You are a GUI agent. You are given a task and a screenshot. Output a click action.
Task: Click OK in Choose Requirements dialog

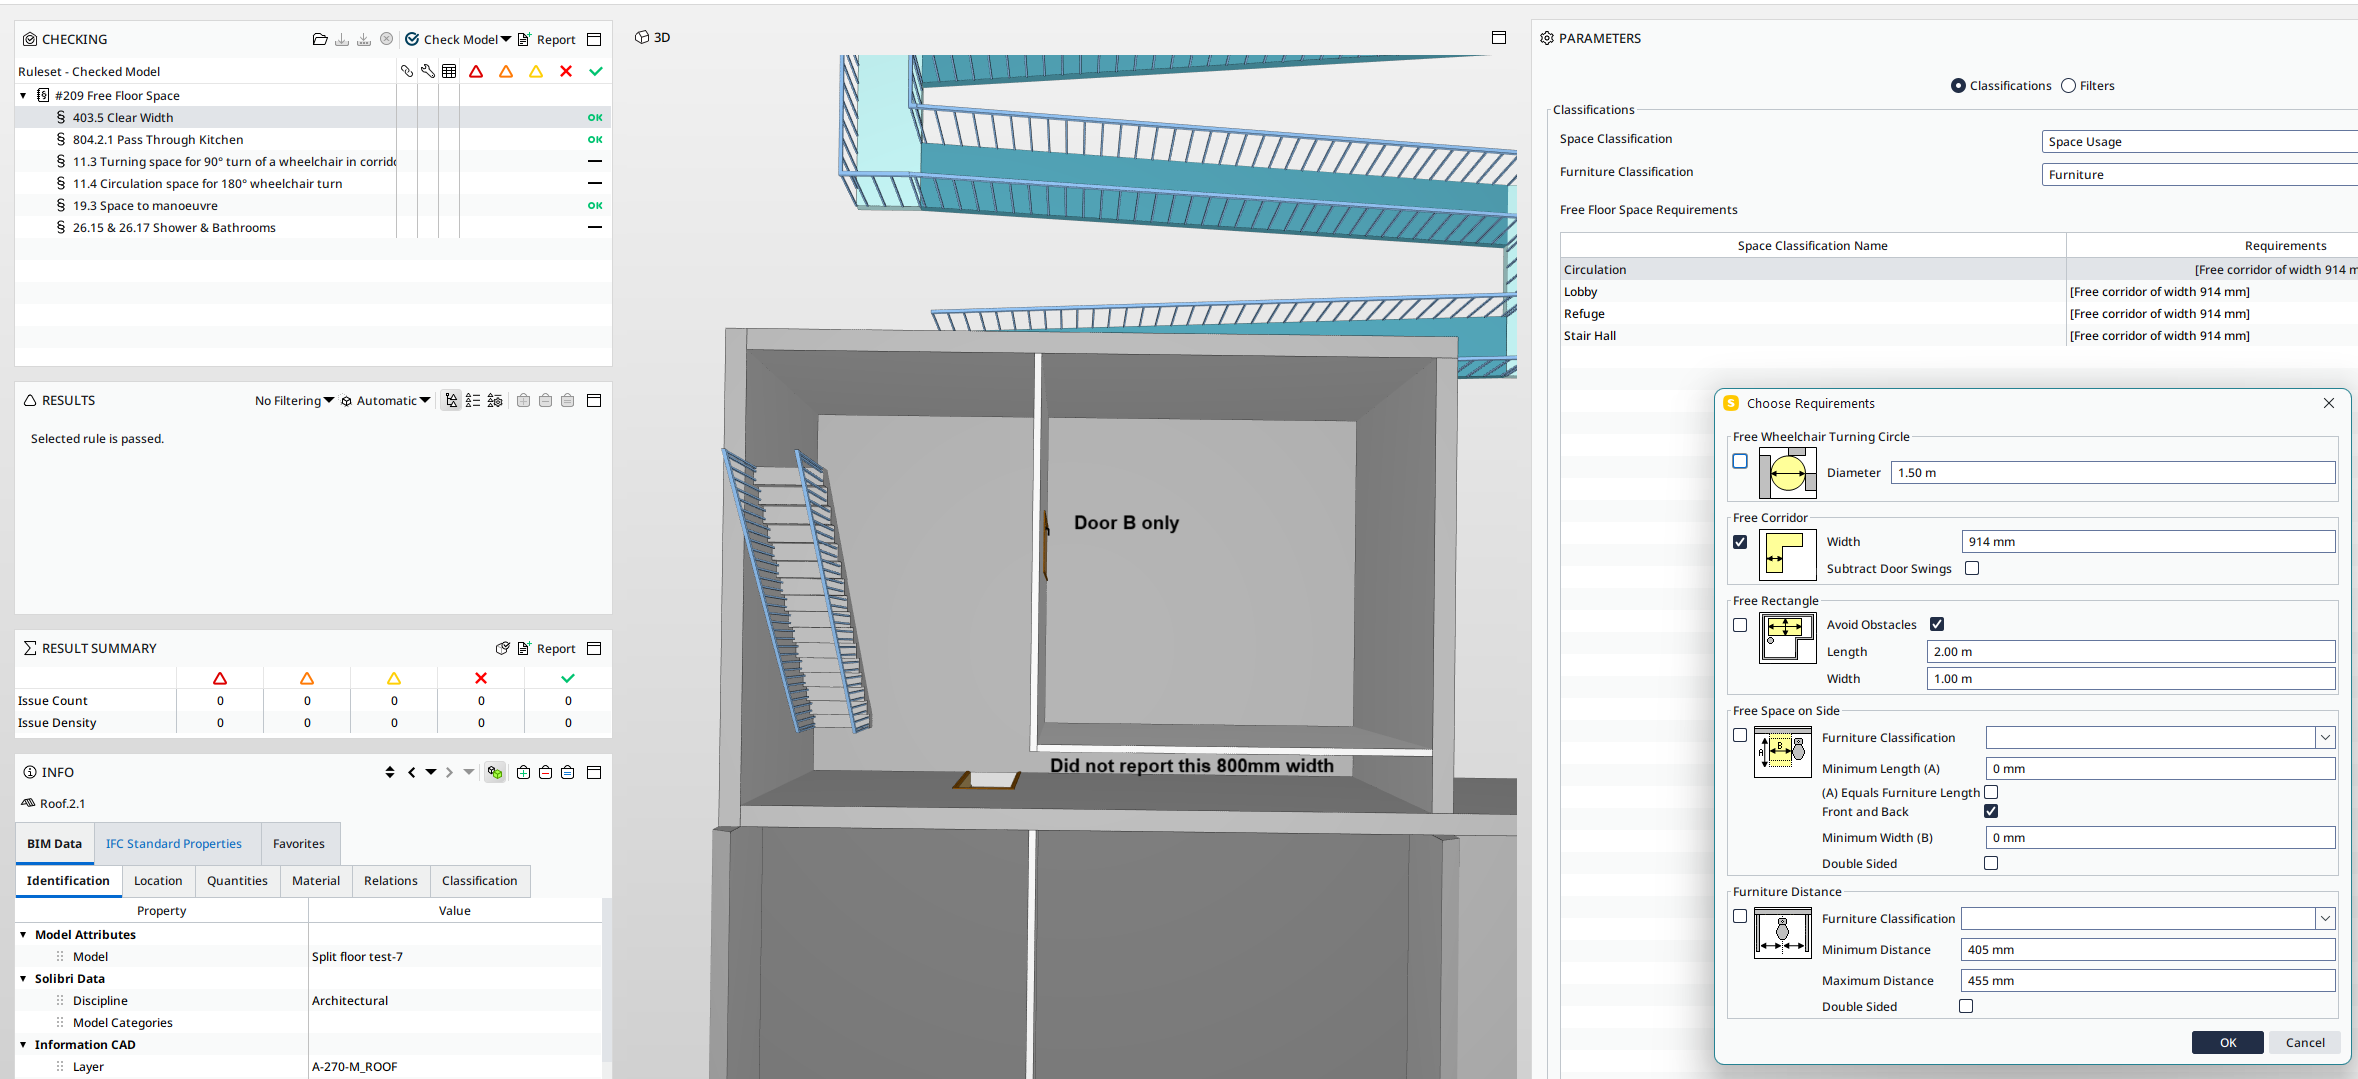tap(2228, 1042)
